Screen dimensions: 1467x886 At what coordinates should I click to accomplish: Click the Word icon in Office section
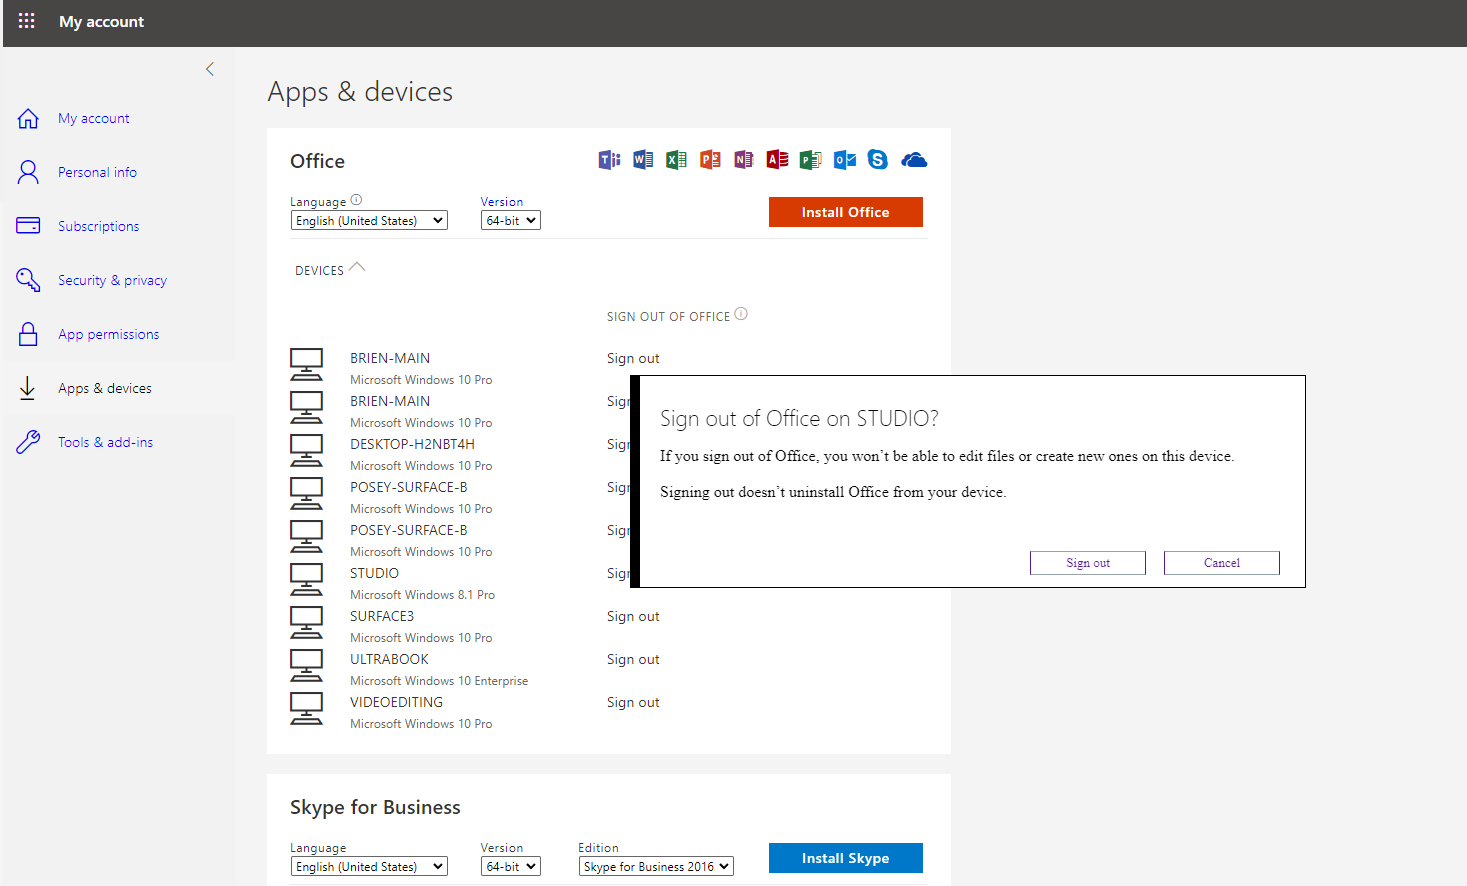(643, 160)
